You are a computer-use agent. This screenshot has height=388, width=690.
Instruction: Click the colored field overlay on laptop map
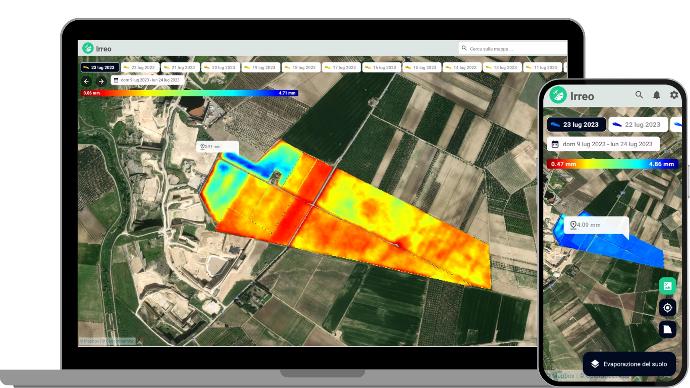point(346,216)
